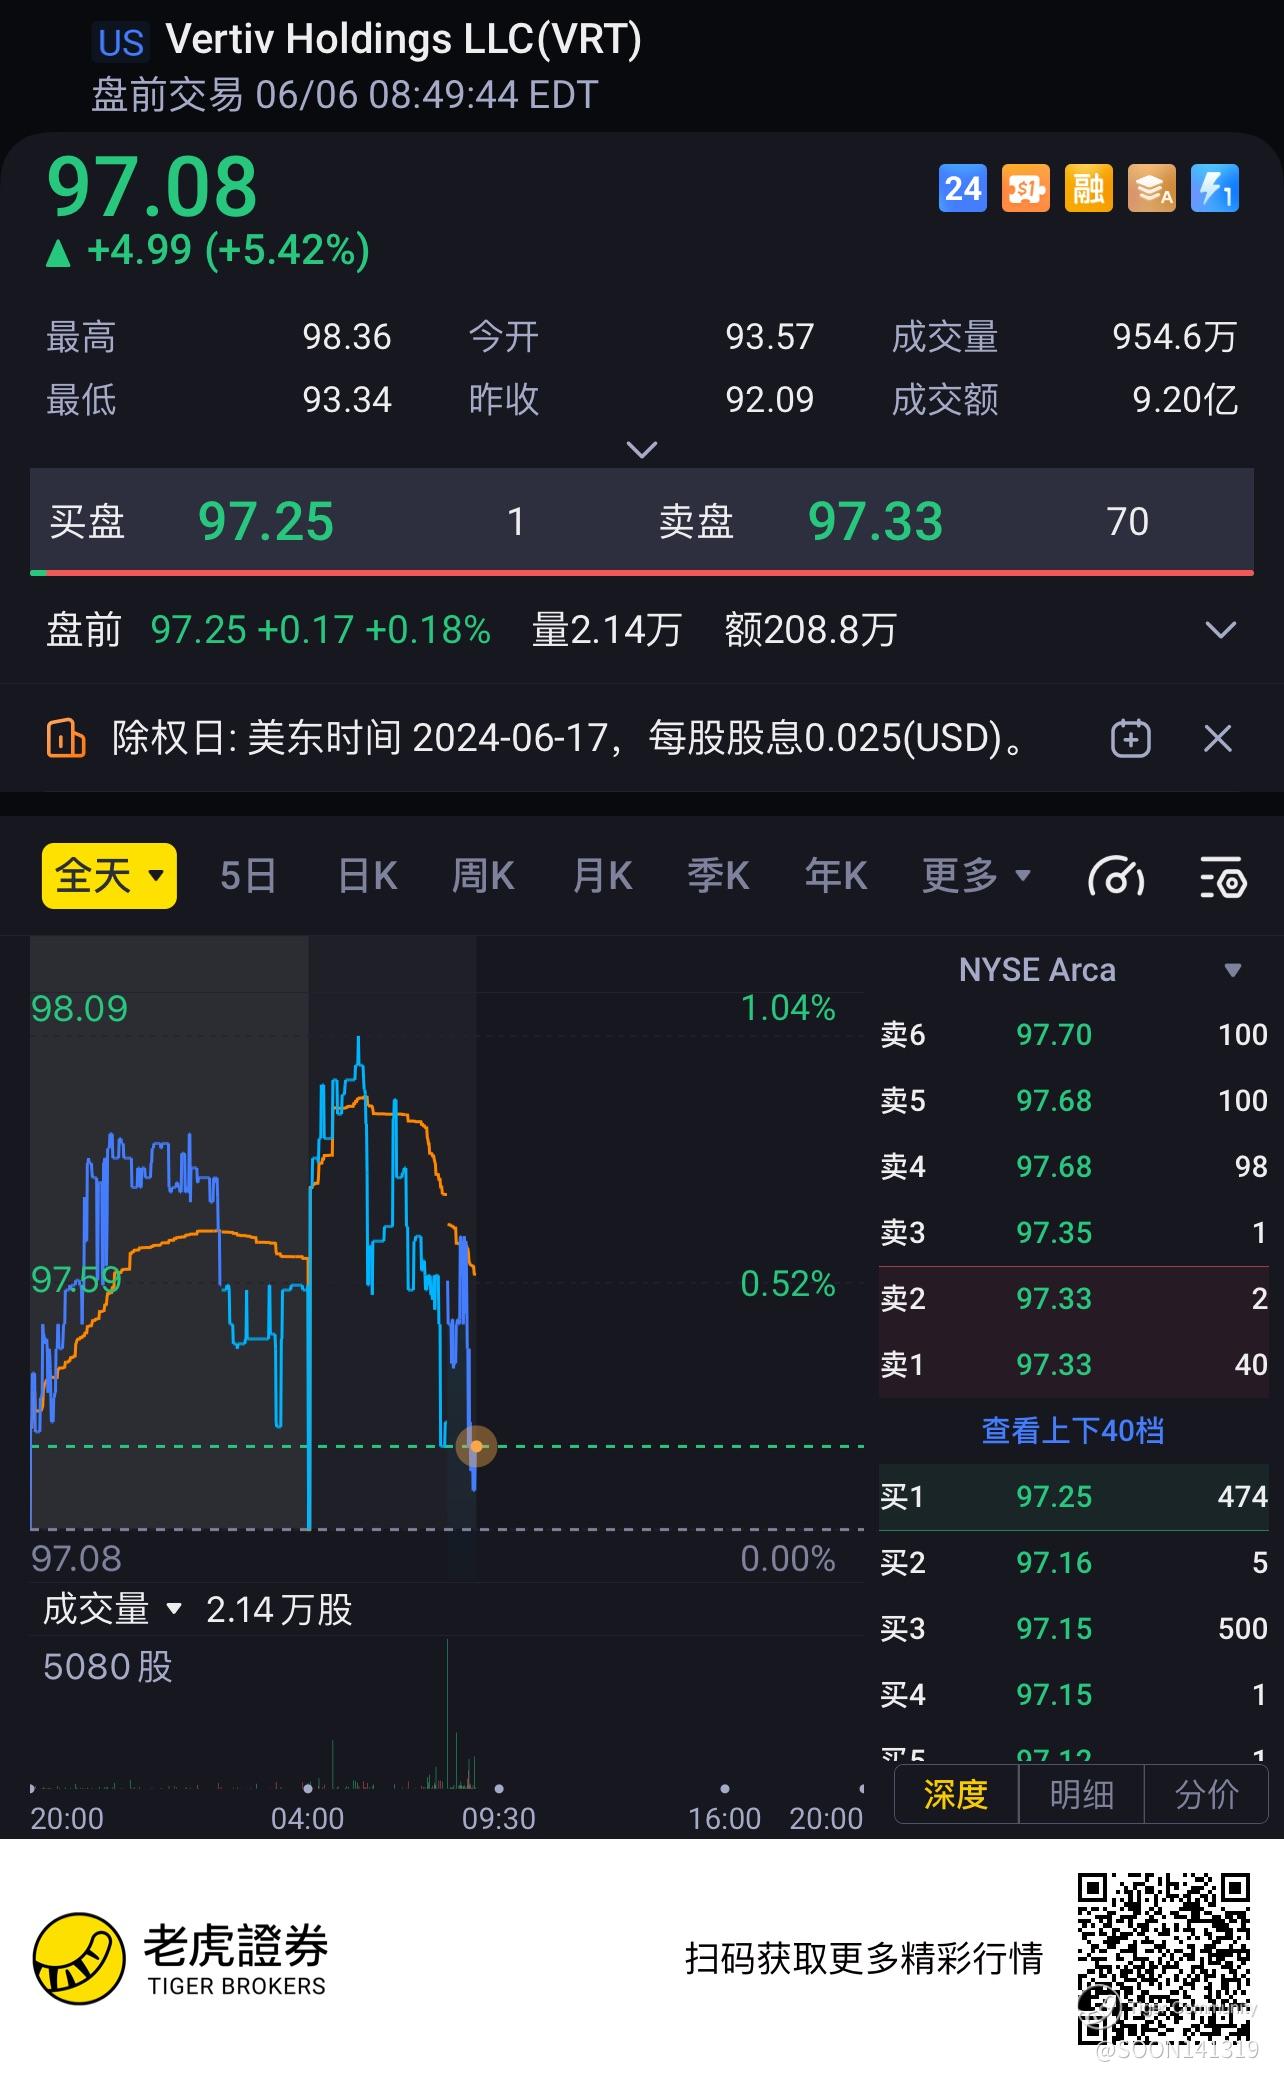Tap the orange current-price marker on chart

click(x=476, y=1446)
